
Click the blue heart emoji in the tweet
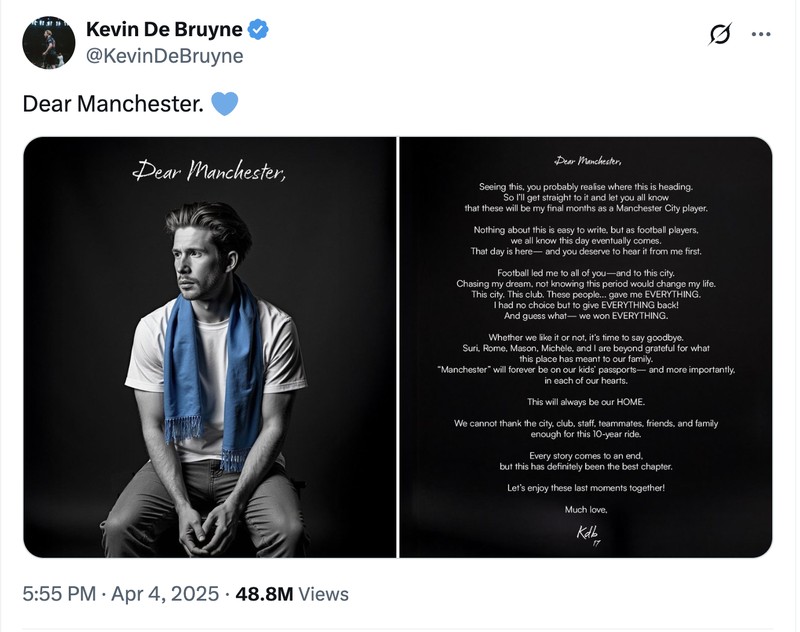[x=224, y=103]
